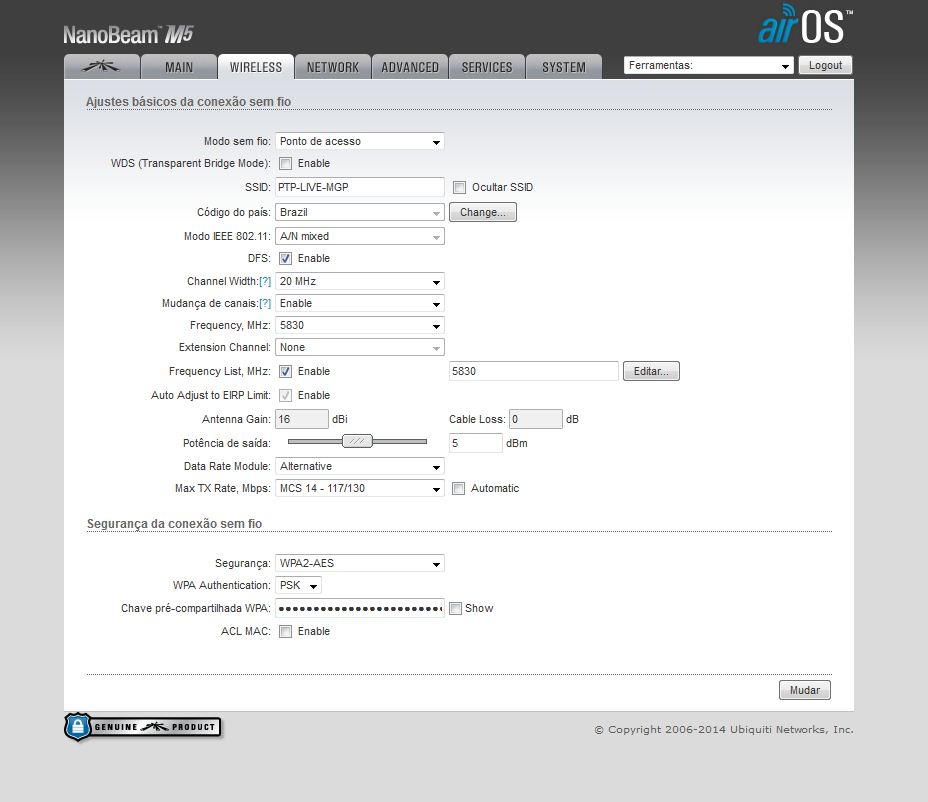The height and width of the screenshot is (802, 928).
Task: Click the airOS logo
Action: pos(805,25)
